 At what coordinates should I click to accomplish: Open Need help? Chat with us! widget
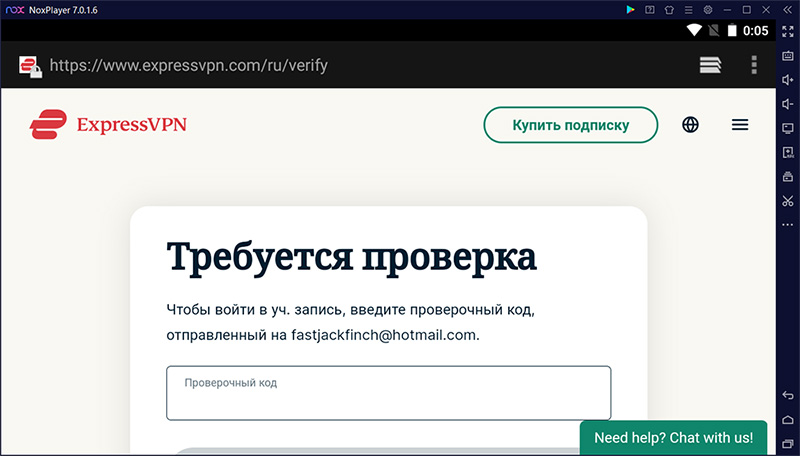[x=673, y=438]
